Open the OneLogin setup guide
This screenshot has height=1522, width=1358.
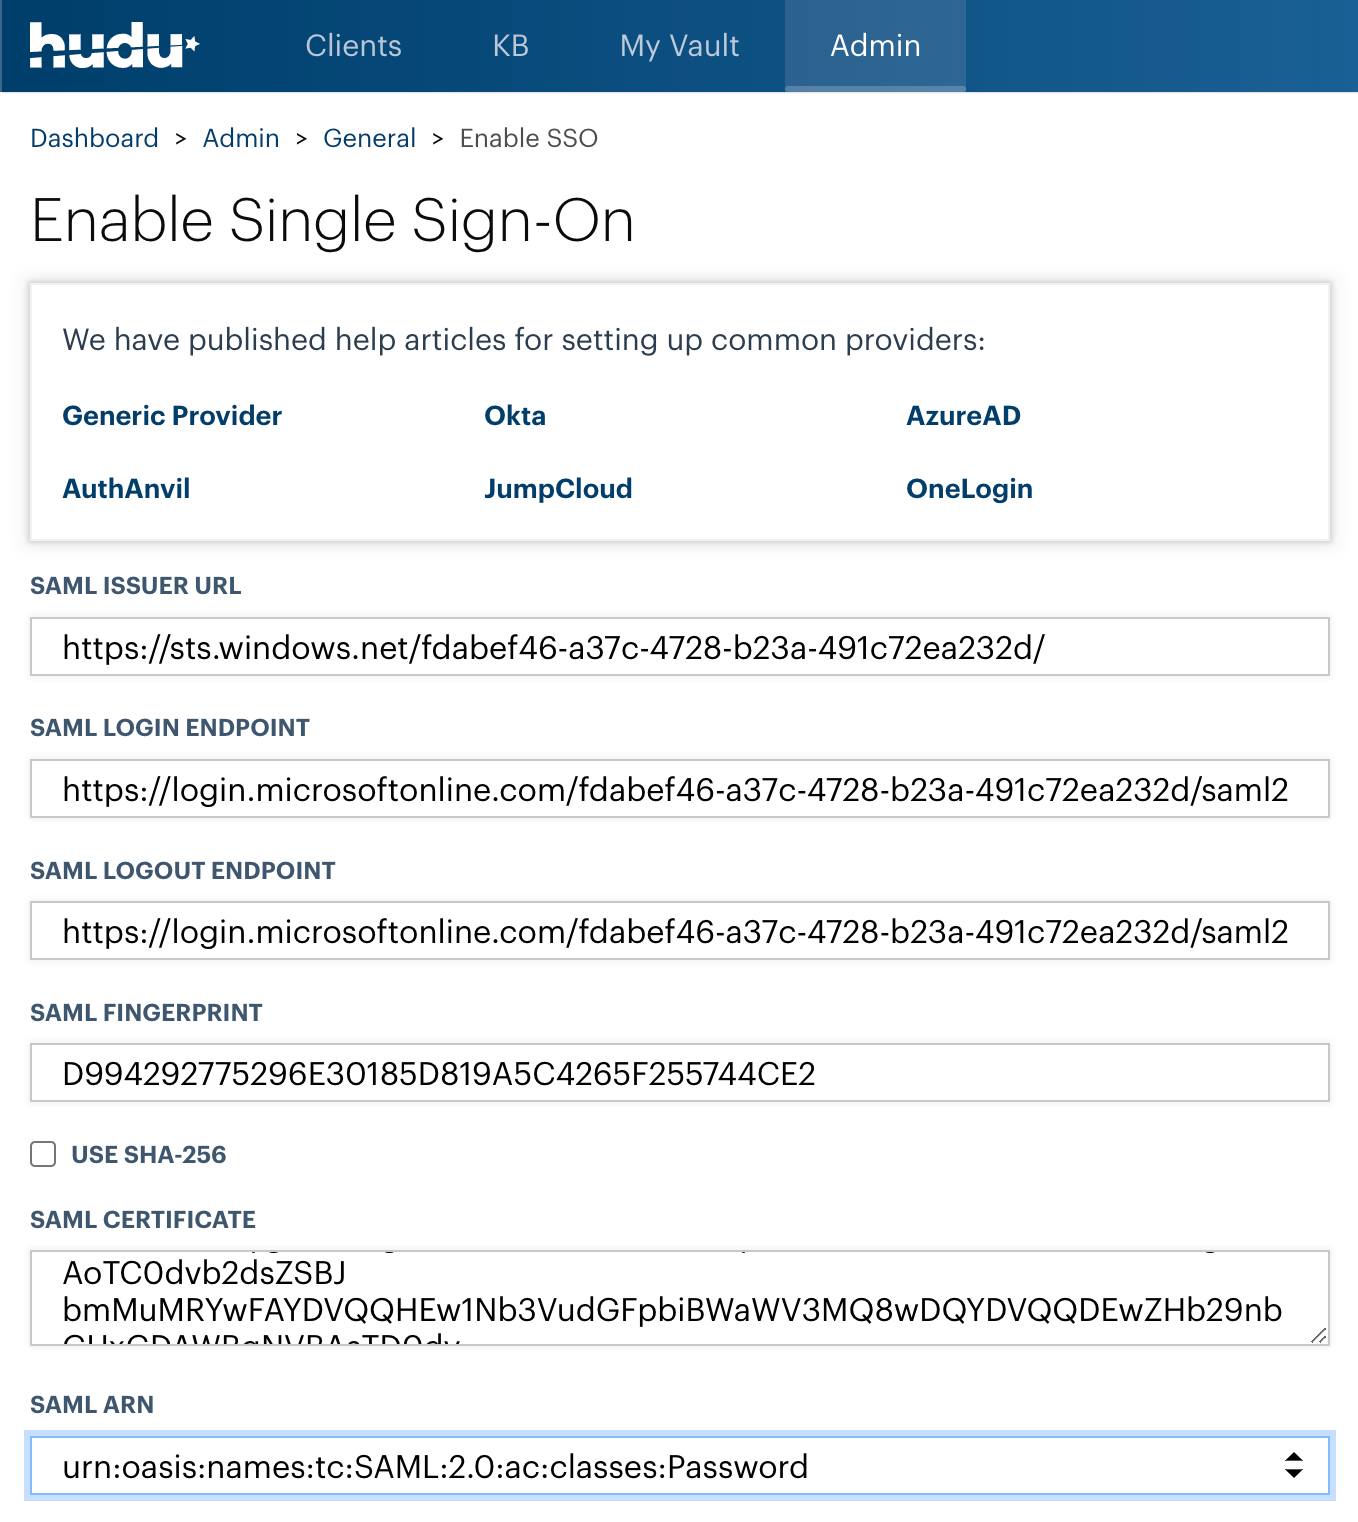tap(969, 488)
